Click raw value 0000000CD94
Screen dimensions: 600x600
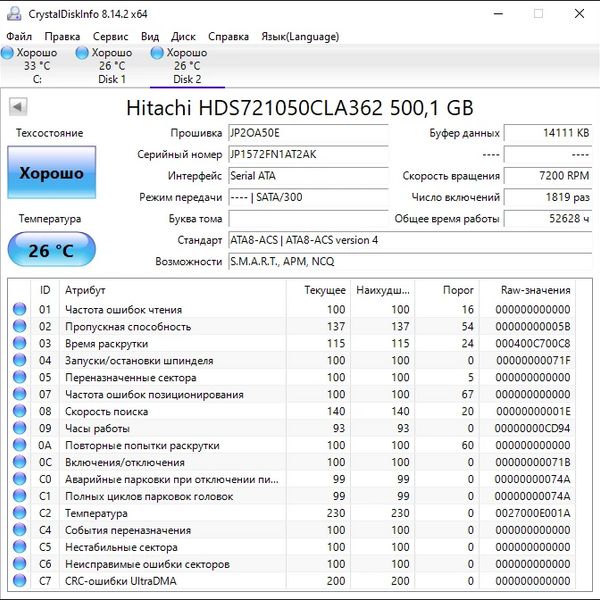[532, 428]
